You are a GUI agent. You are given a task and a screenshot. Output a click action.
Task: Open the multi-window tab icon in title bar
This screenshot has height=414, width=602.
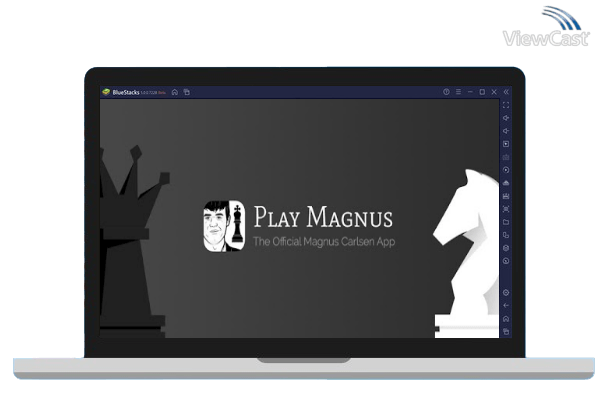click(187, 92)
